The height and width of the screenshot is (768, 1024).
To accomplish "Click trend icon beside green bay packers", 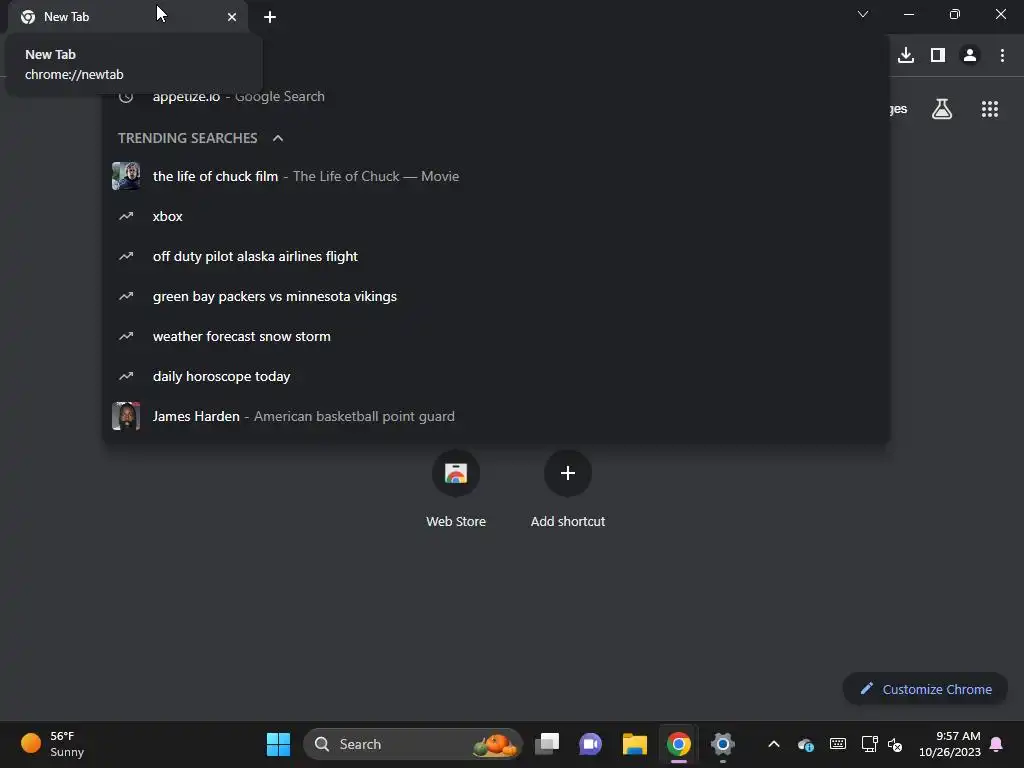I will click(126, 296).
